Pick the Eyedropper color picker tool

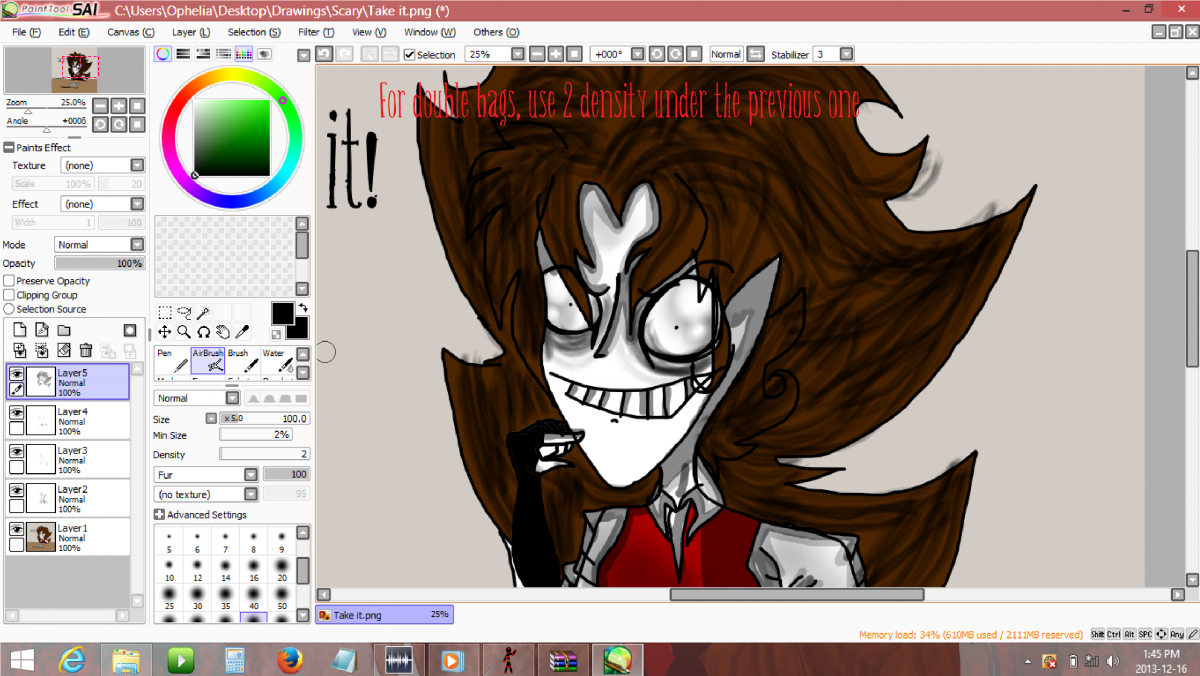coord(242,332)
